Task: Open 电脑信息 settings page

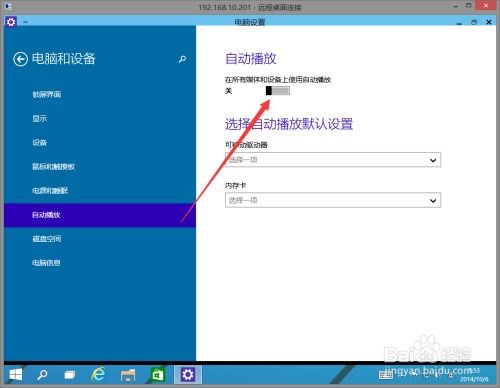Action: pyautogui.click(x=46, y=263)
